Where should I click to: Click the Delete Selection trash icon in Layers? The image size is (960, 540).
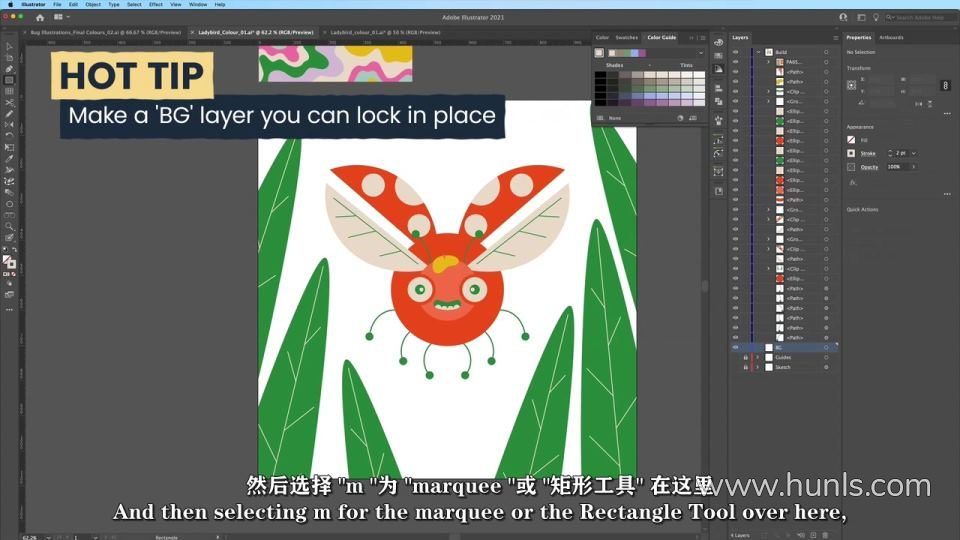coord(825,535)
